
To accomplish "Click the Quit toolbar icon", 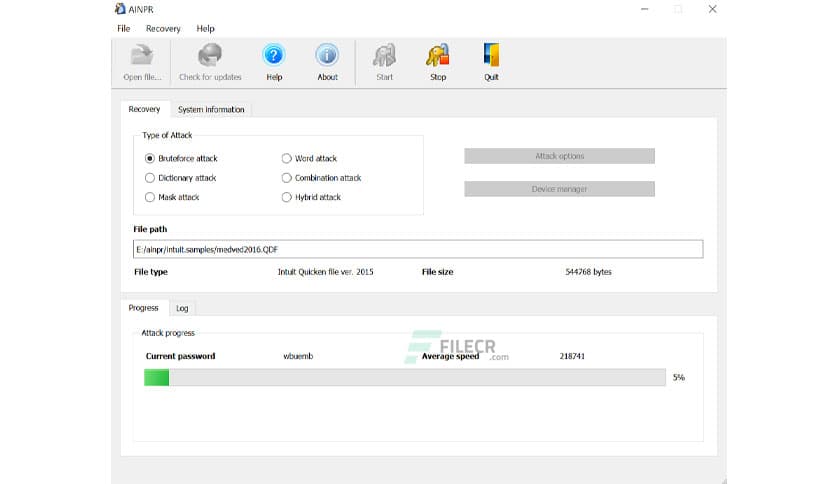I will [x=491, y=55].
